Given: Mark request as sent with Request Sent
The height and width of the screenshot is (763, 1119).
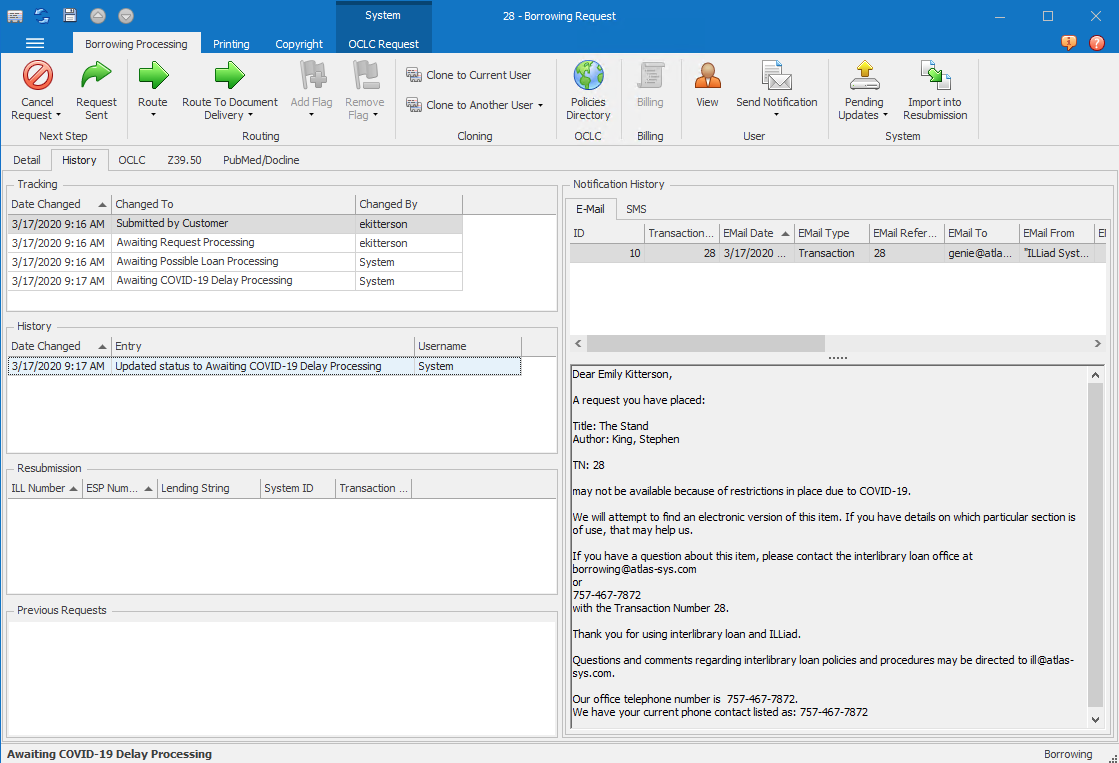Looking at the screenshot, I should click(x=96, y=76).
